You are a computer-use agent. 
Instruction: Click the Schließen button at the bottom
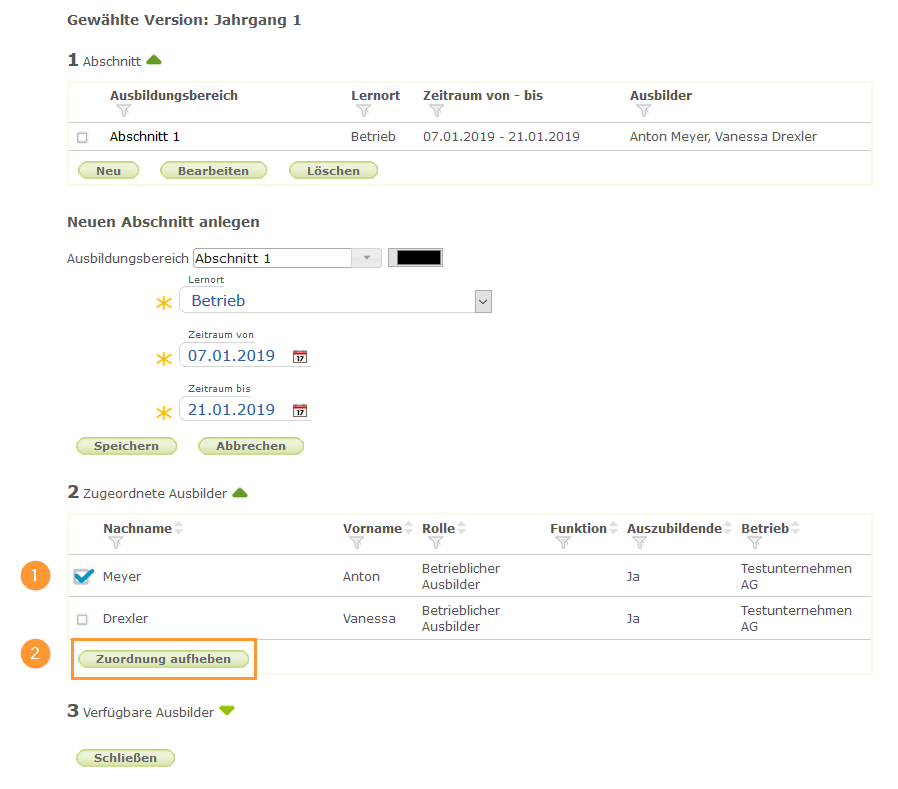[x=125, y=757]
